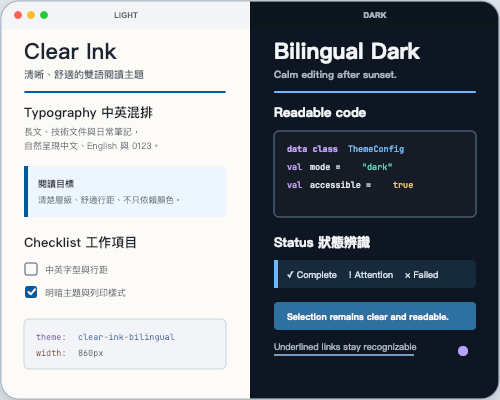Click the 閱讀目標 blue callout box
The width and height of the screenshot is (500, 400).
coord(125,191)
